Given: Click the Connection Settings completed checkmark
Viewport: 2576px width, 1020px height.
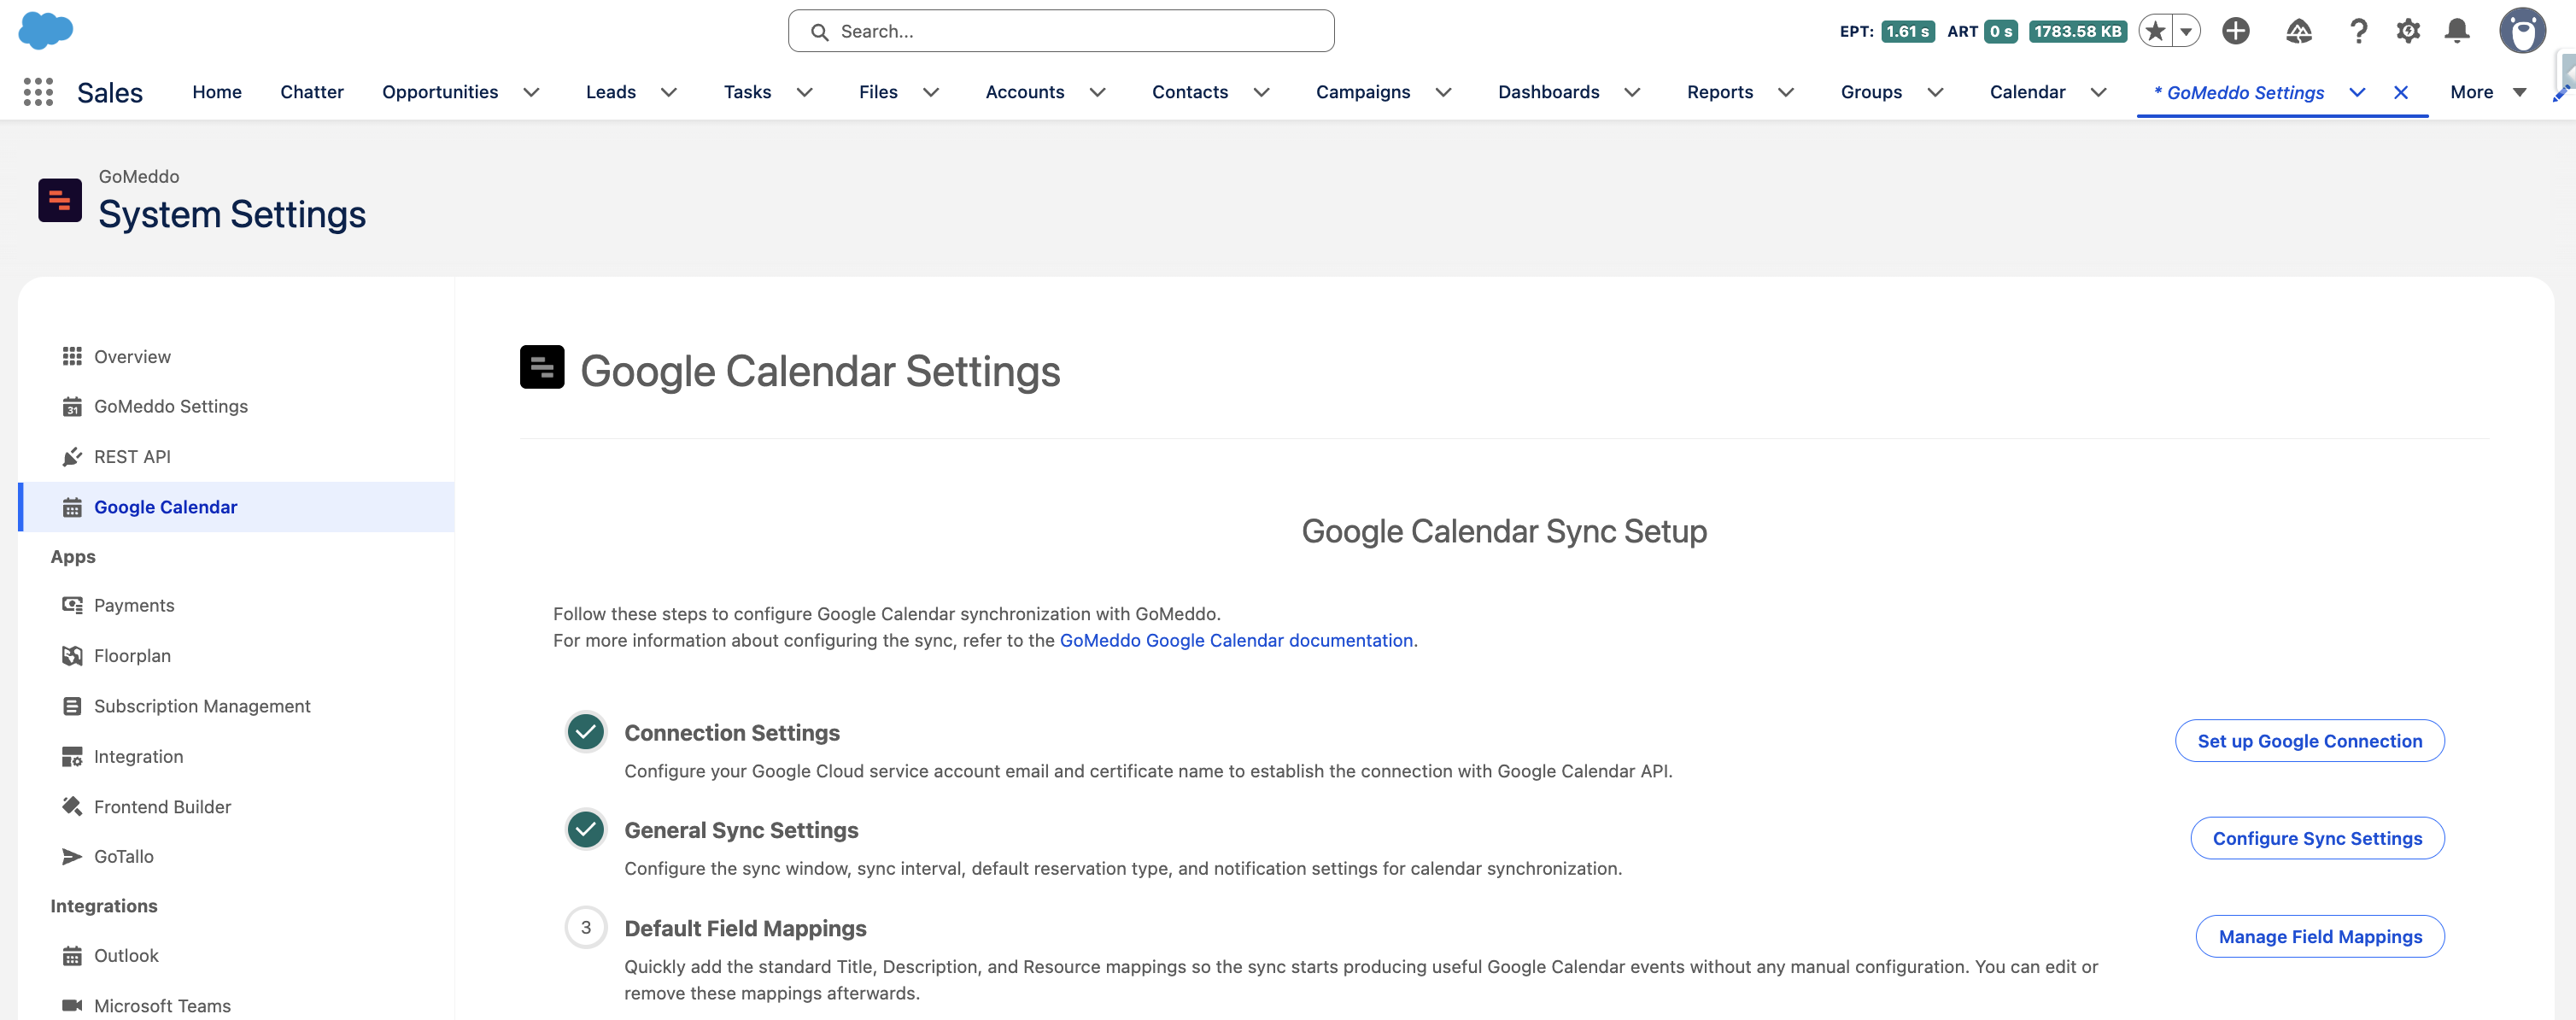Looking at the screenshot, I should 586,732.
